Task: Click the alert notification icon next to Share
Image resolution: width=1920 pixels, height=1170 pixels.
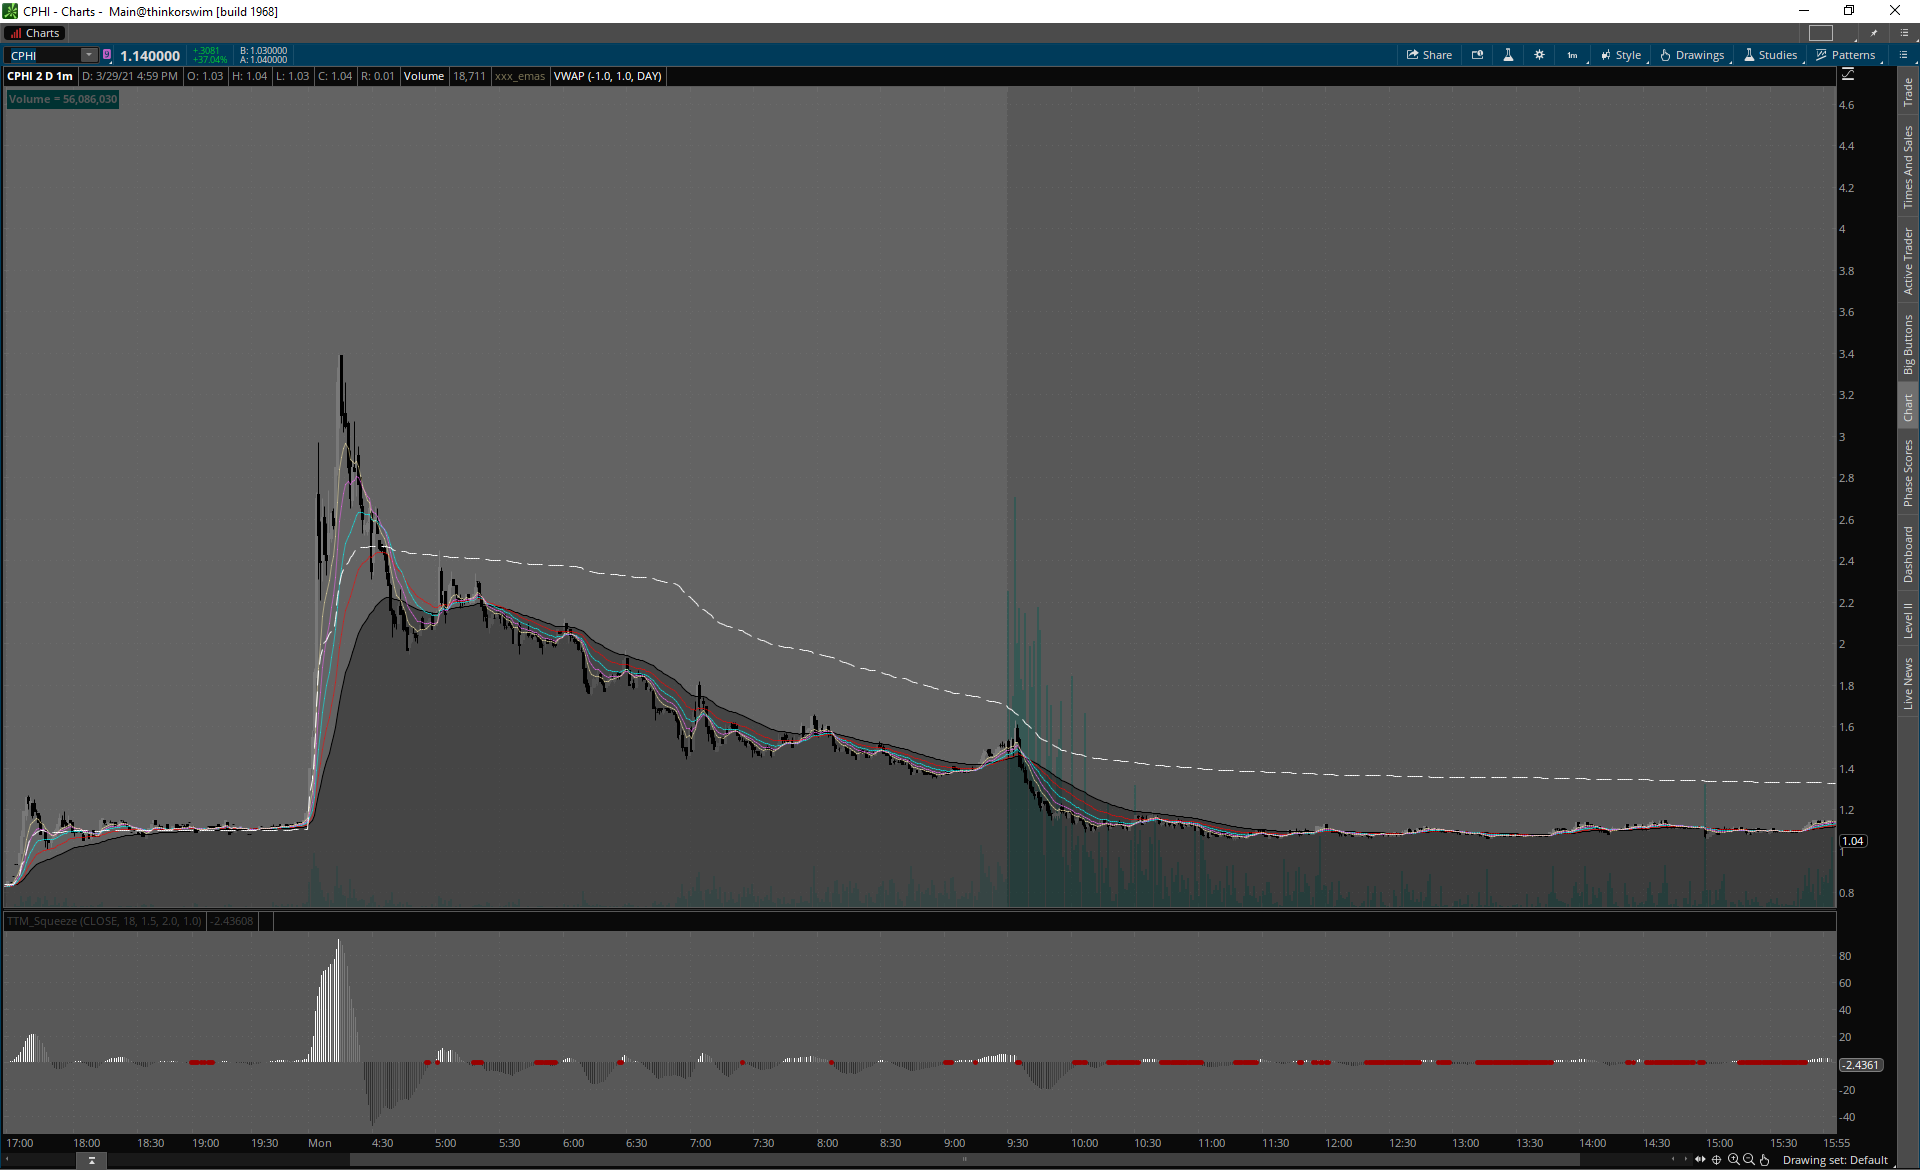Action: (x=1477, y=55)
